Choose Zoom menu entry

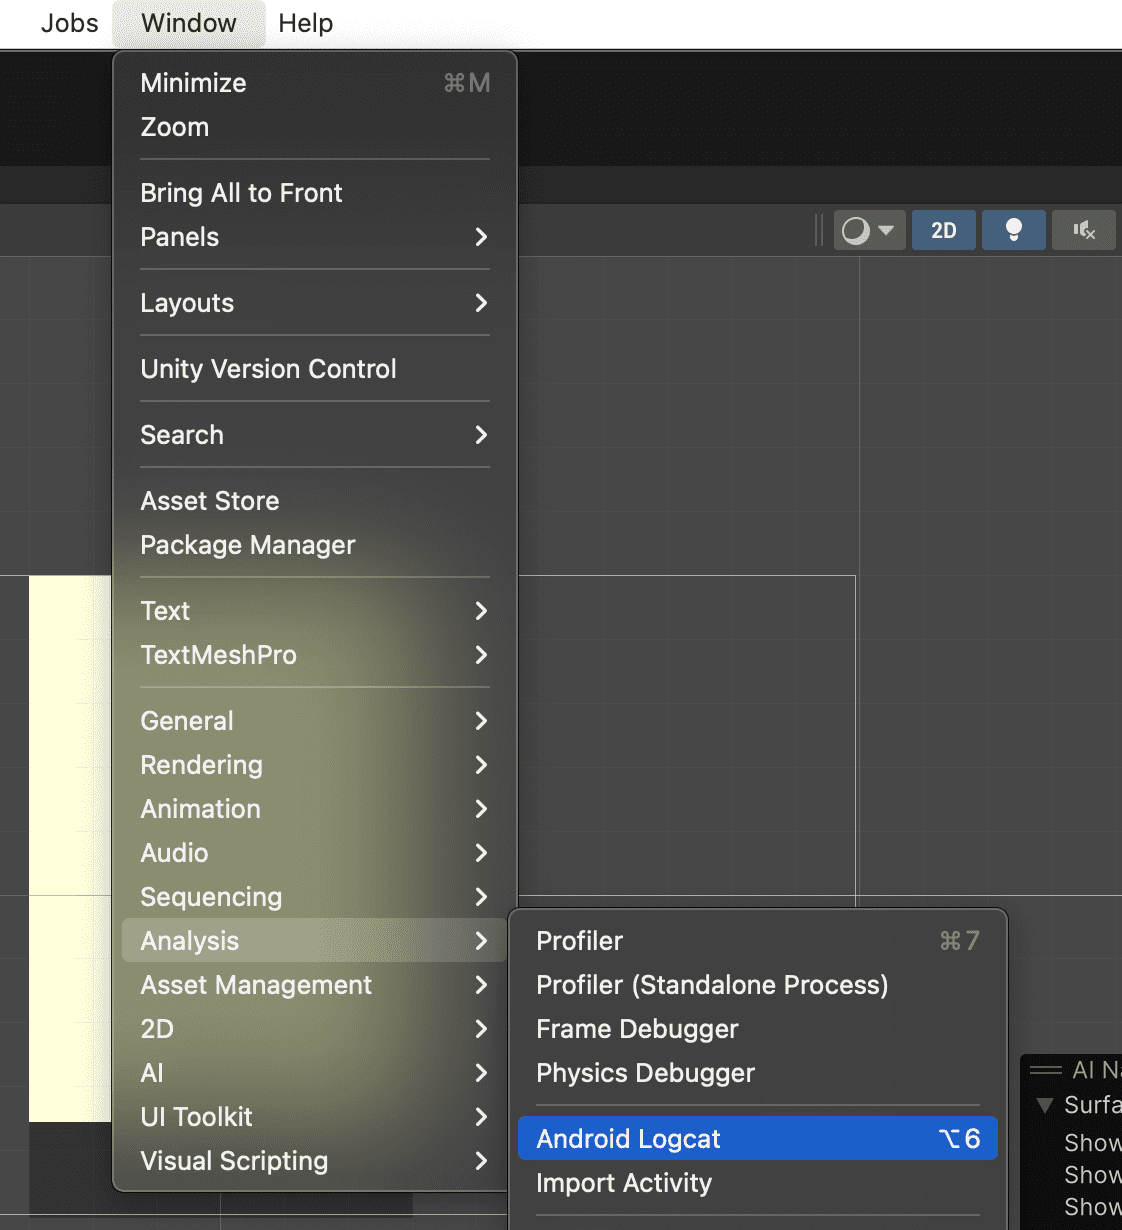315,127
